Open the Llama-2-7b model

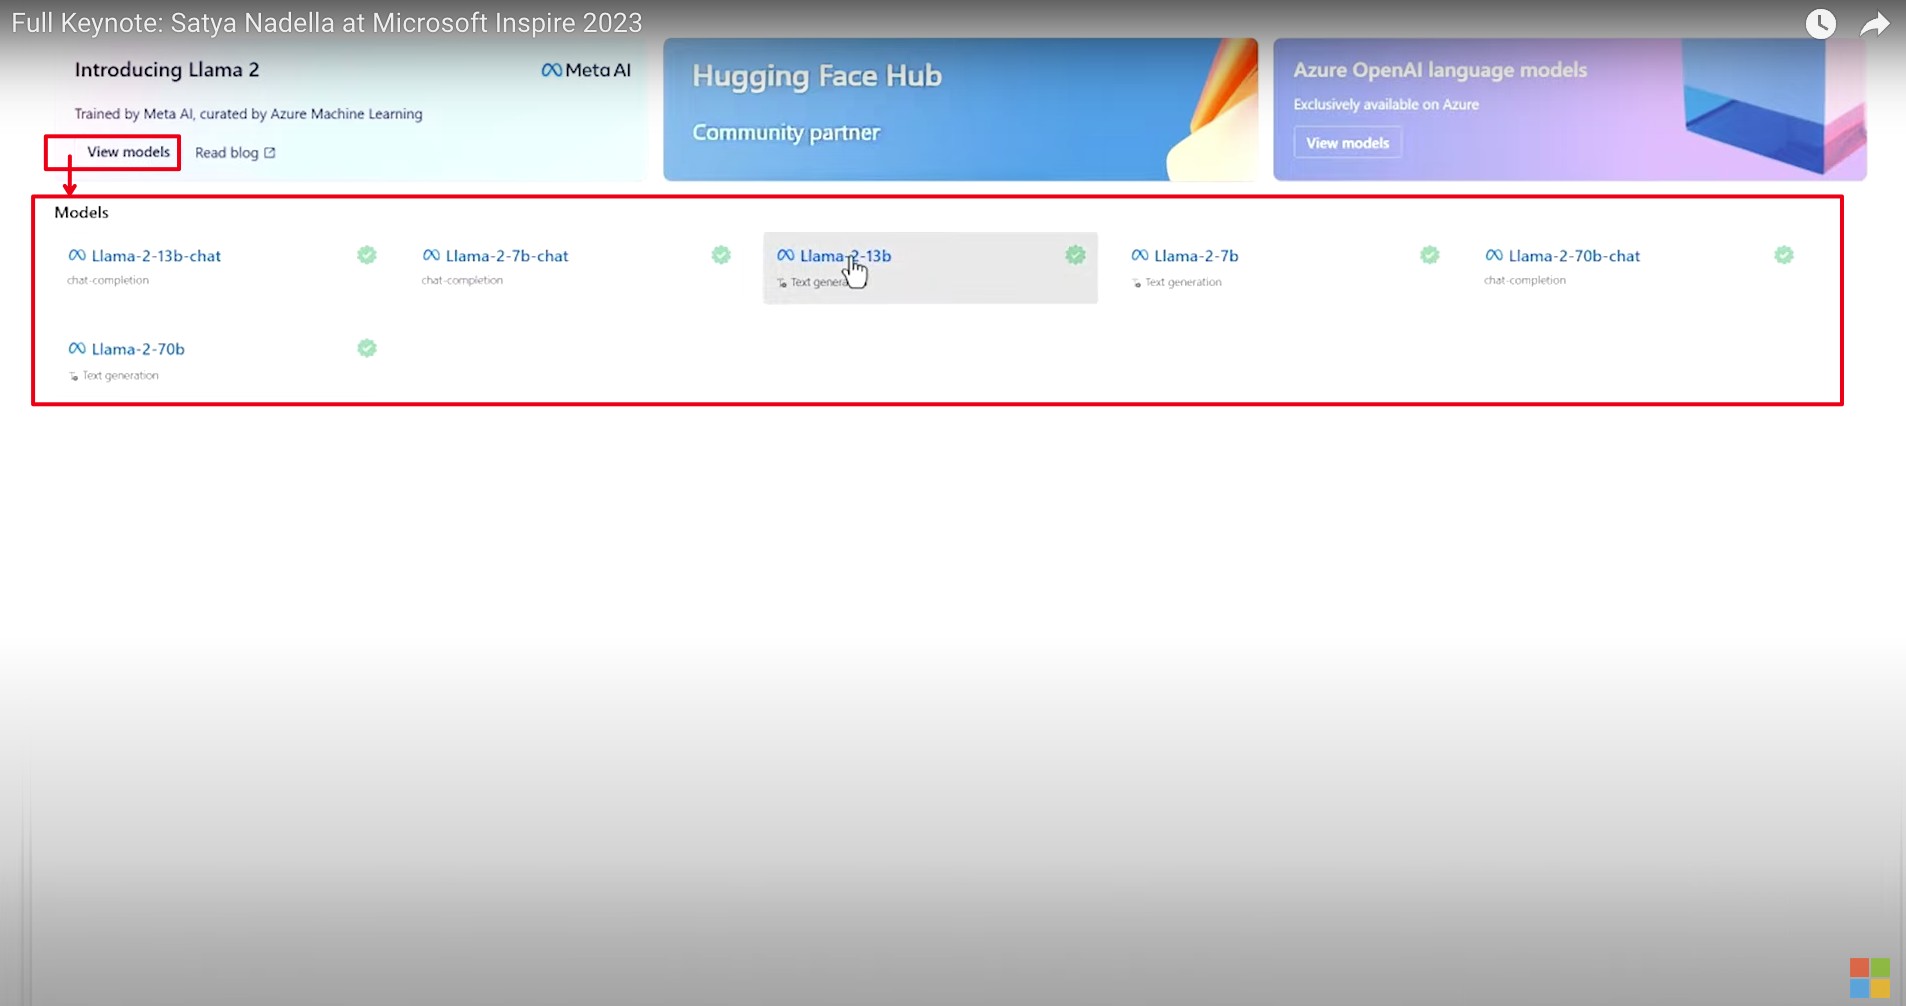tap(1196, 256)
